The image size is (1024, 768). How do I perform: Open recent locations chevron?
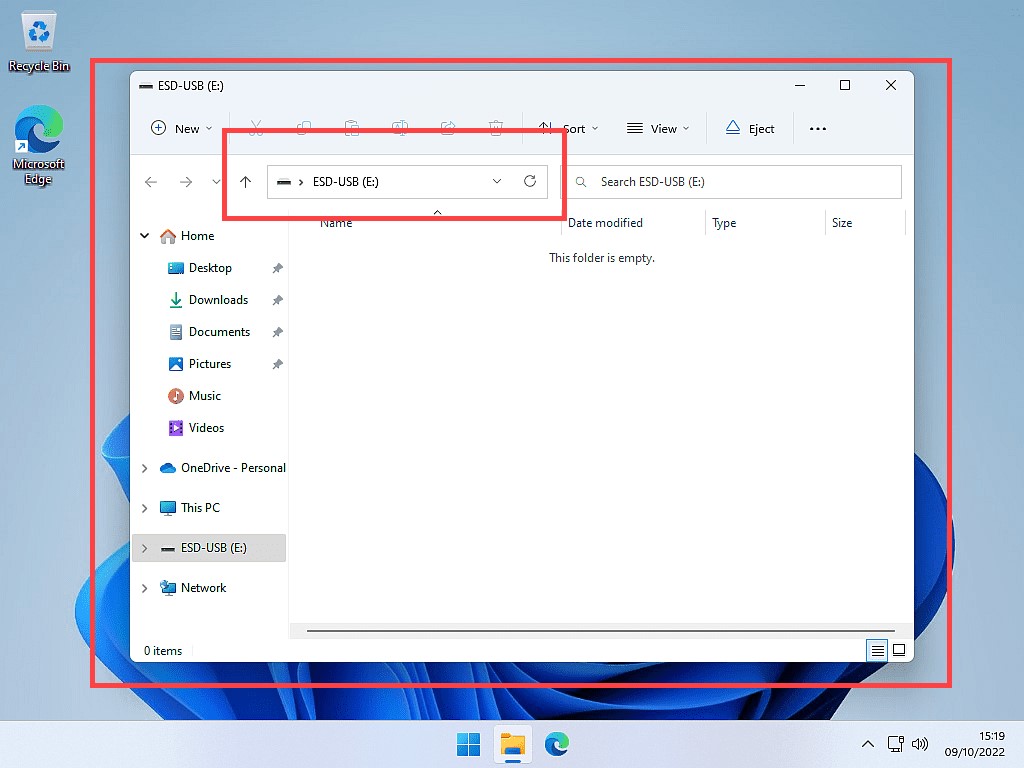pyautogui.click(x=216, y=182)
